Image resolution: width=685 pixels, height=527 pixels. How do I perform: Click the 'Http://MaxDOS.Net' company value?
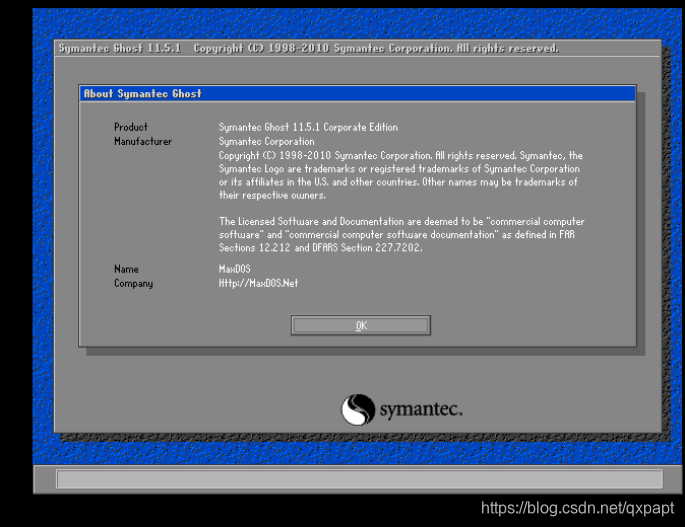(x=258, y=283)
